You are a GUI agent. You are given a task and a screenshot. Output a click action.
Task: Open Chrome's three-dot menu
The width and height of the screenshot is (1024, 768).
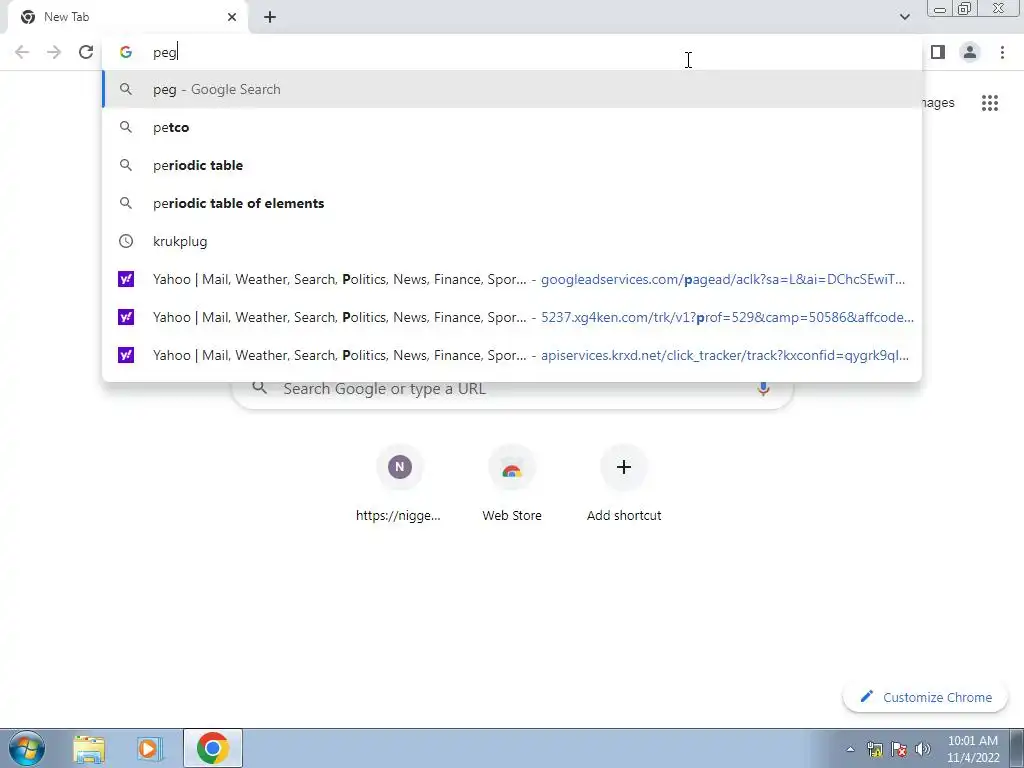coord(1002,52)
